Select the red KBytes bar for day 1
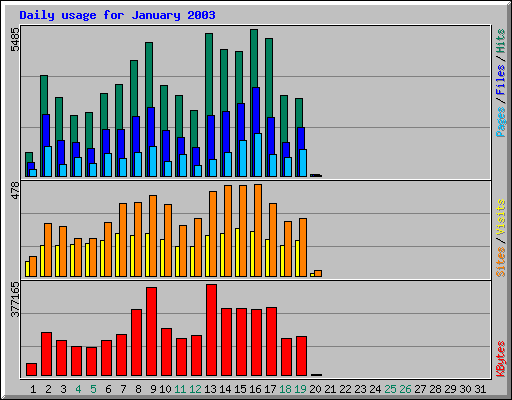Screen dimensions: 512x400 (x=31, y=370)
